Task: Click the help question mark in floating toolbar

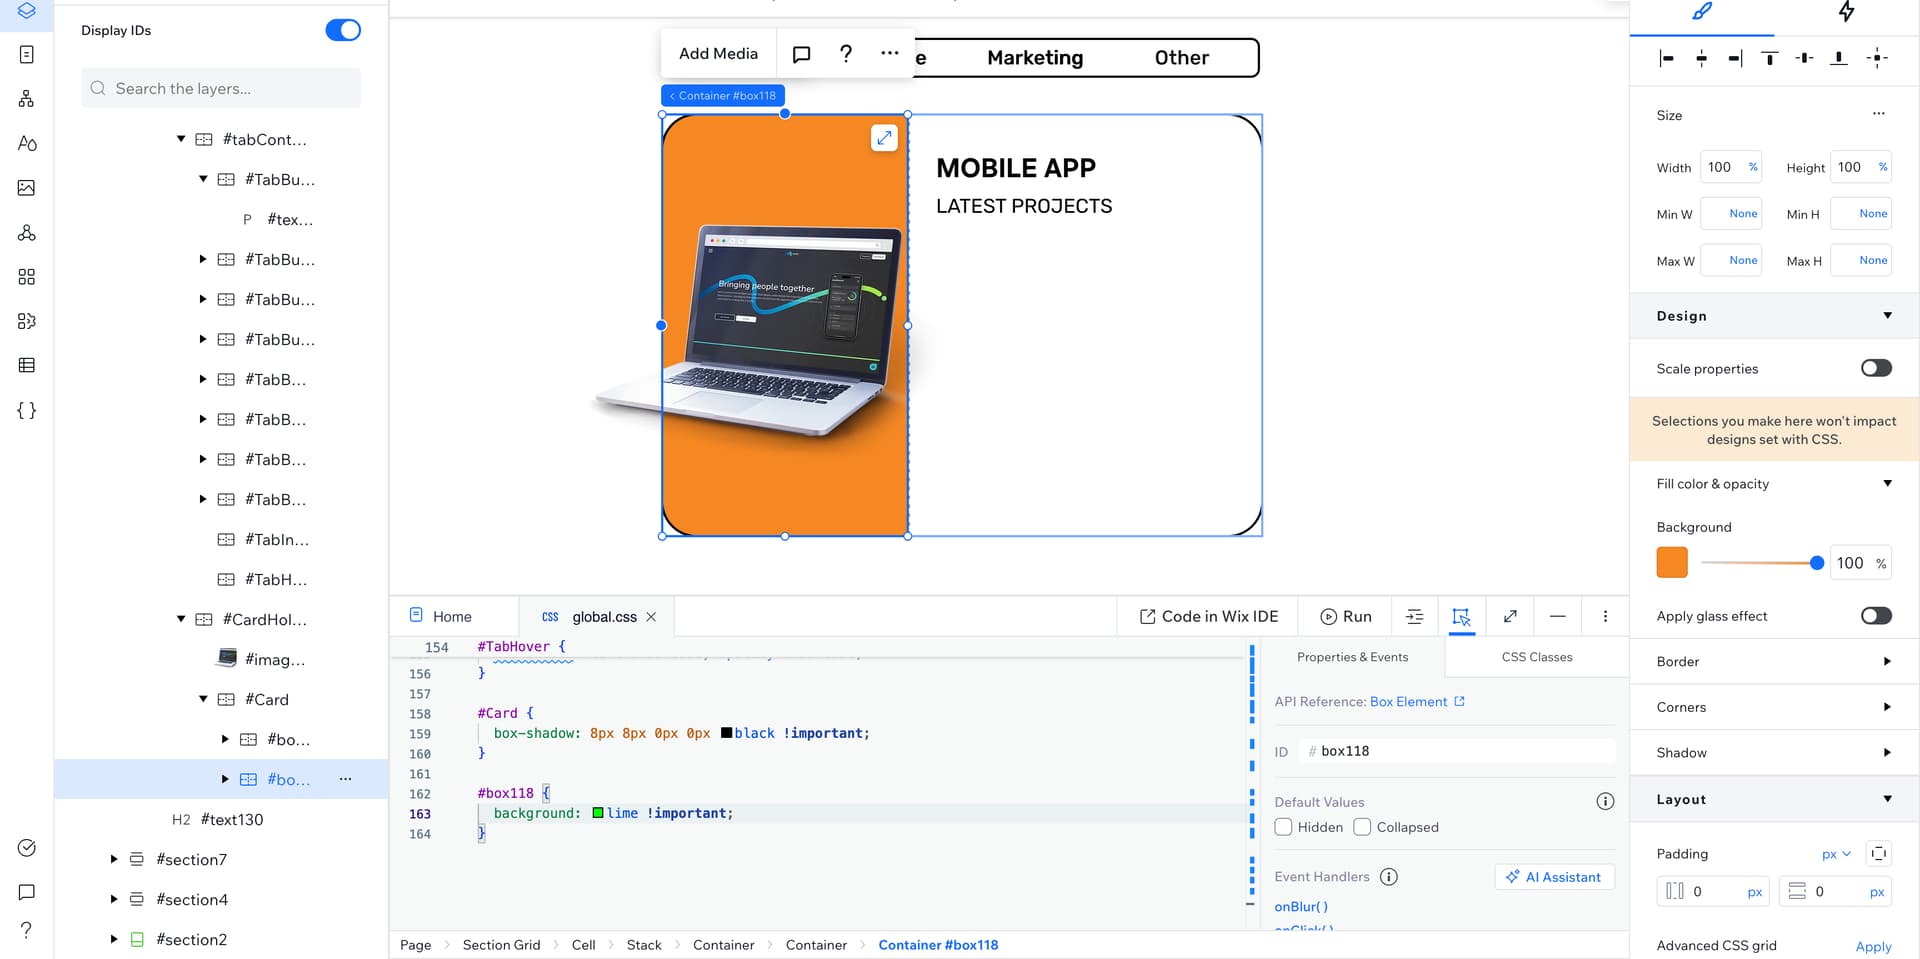Action: click(846, 54)
